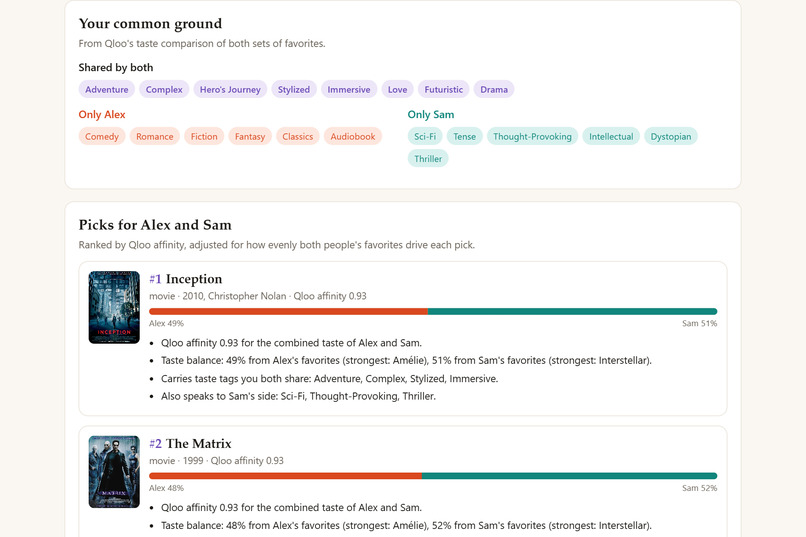806x537 pixels.
Task: Click the 'Sam 52%' label
Action: [x=700, y=488]
